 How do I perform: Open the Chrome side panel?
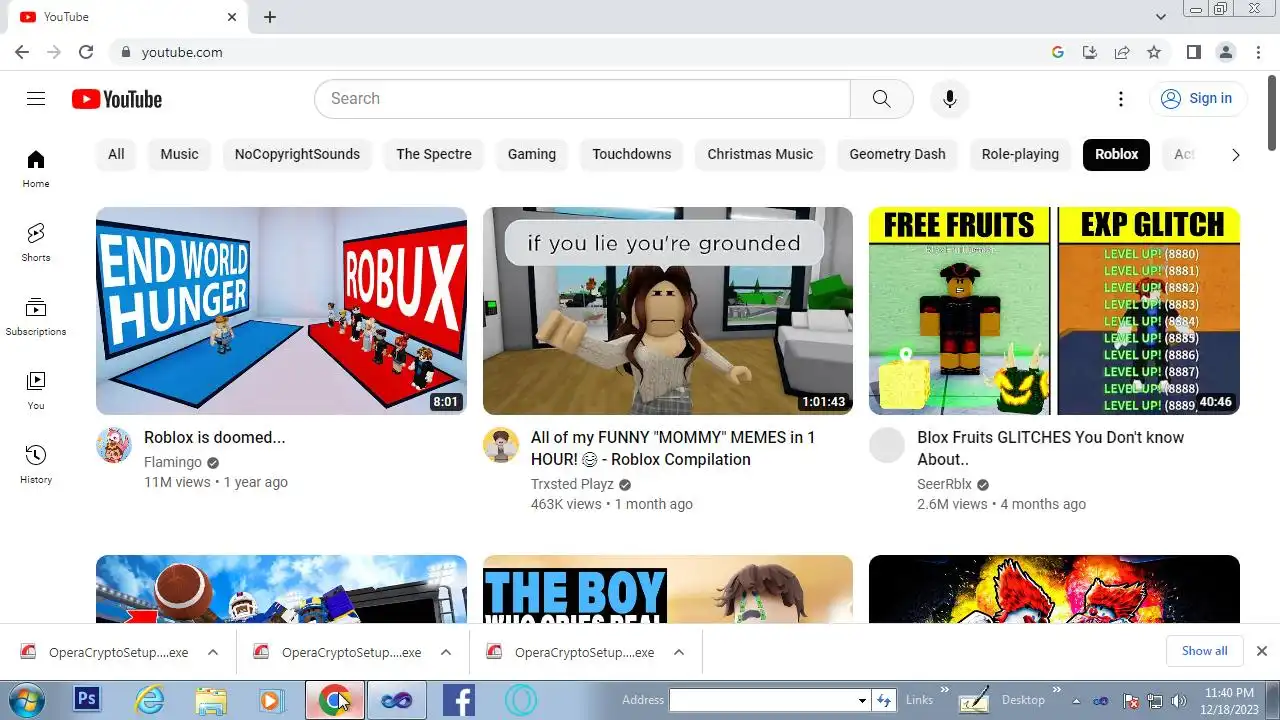1193,52
